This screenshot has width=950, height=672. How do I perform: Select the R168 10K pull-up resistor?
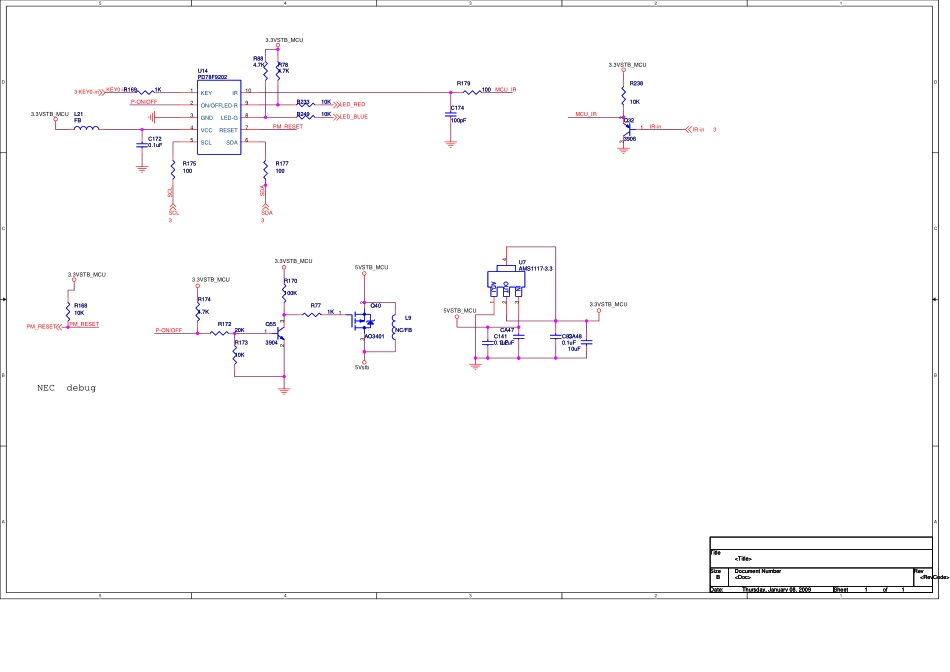pyautogui.click(x=69, y=309)
